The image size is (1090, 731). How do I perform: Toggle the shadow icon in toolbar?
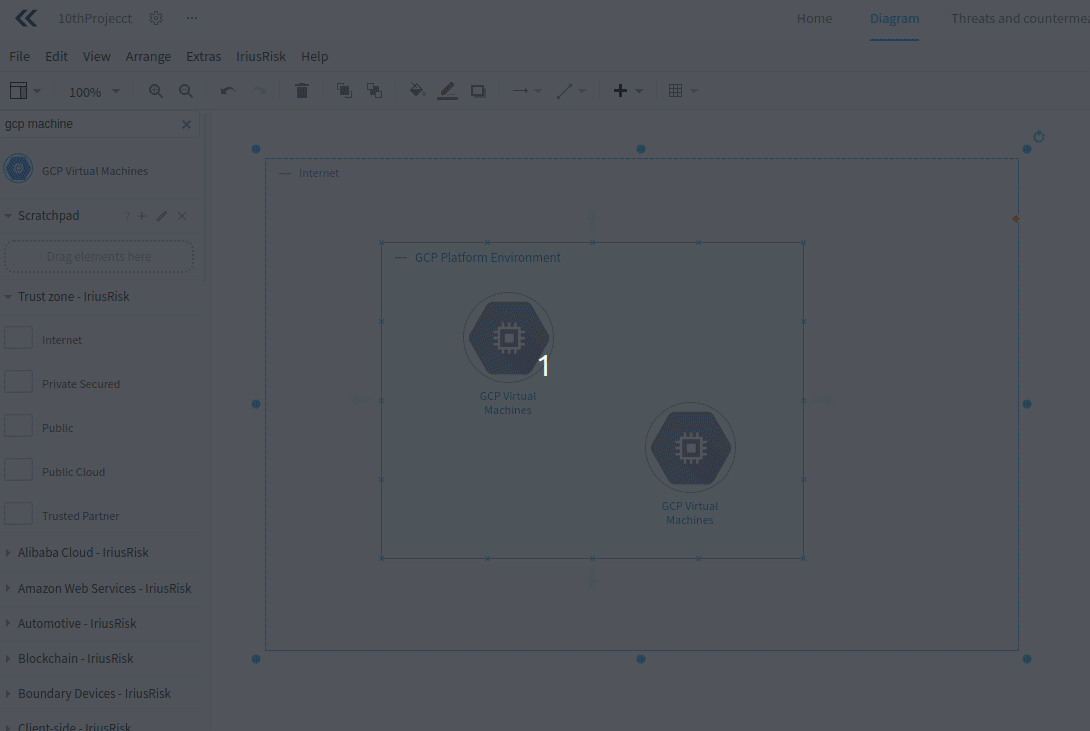coord(478,91)
